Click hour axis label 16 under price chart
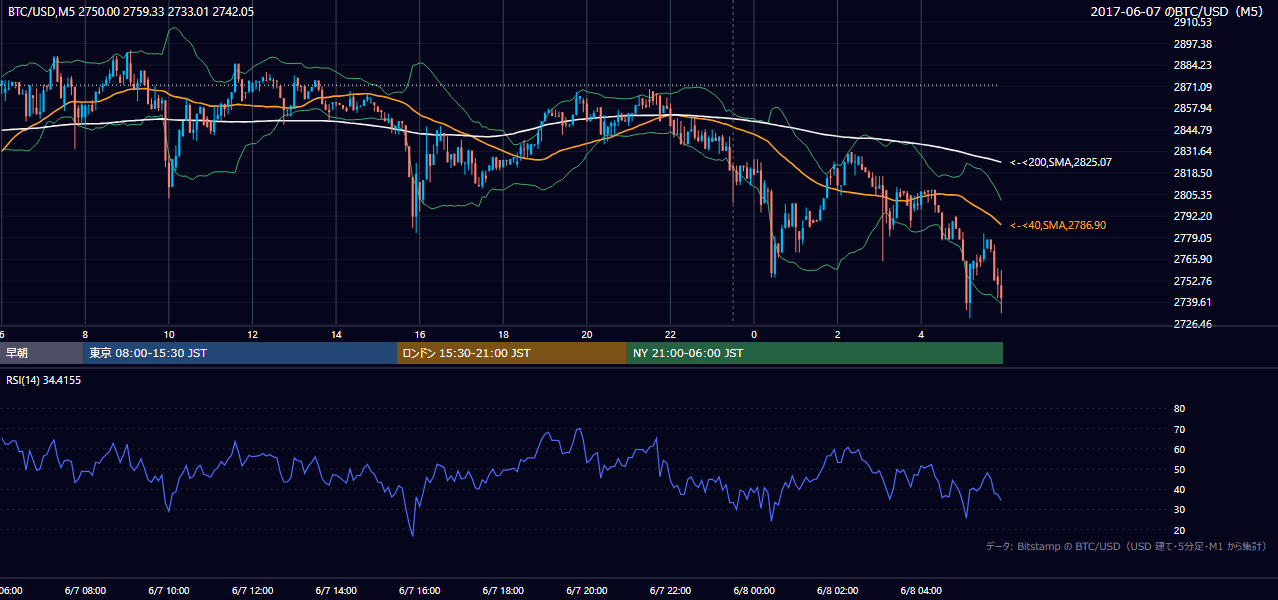 (420, 335)
